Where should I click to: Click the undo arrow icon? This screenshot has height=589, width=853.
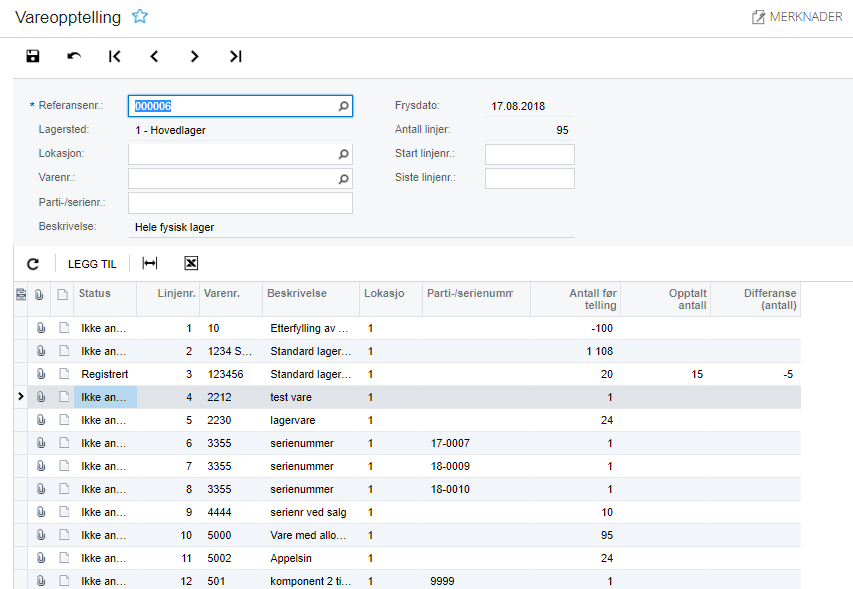[74, 56]
